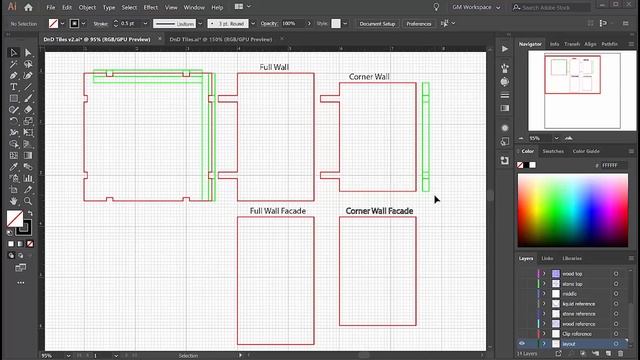Expand the wood top layer
The width and height of the screenshot is (640, 360).
point(544,274)
